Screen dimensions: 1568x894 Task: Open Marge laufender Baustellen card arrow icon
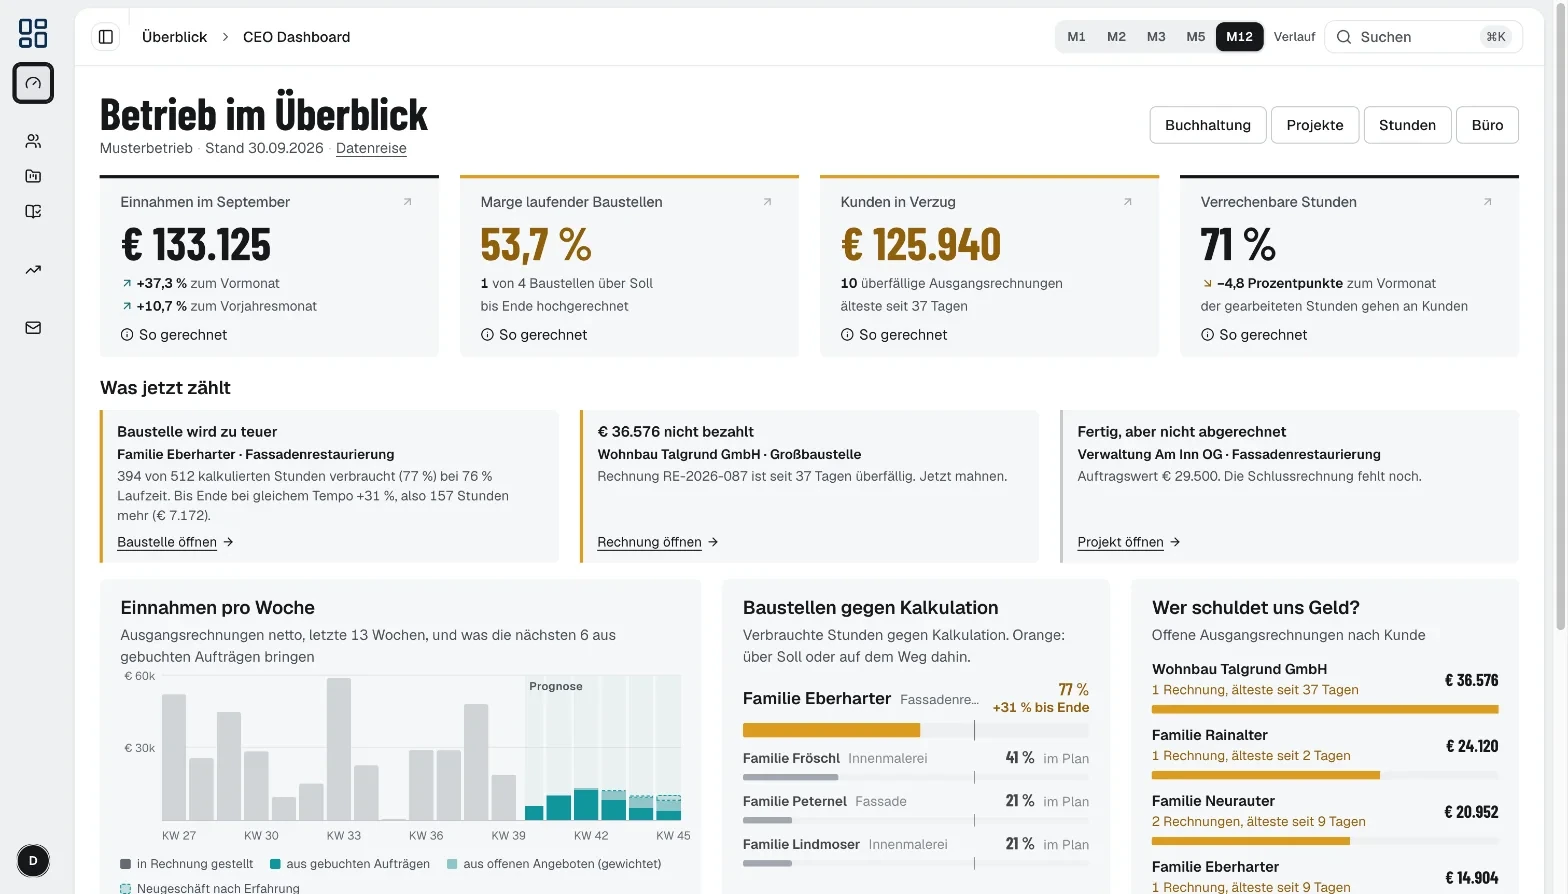tap(767, 202)
